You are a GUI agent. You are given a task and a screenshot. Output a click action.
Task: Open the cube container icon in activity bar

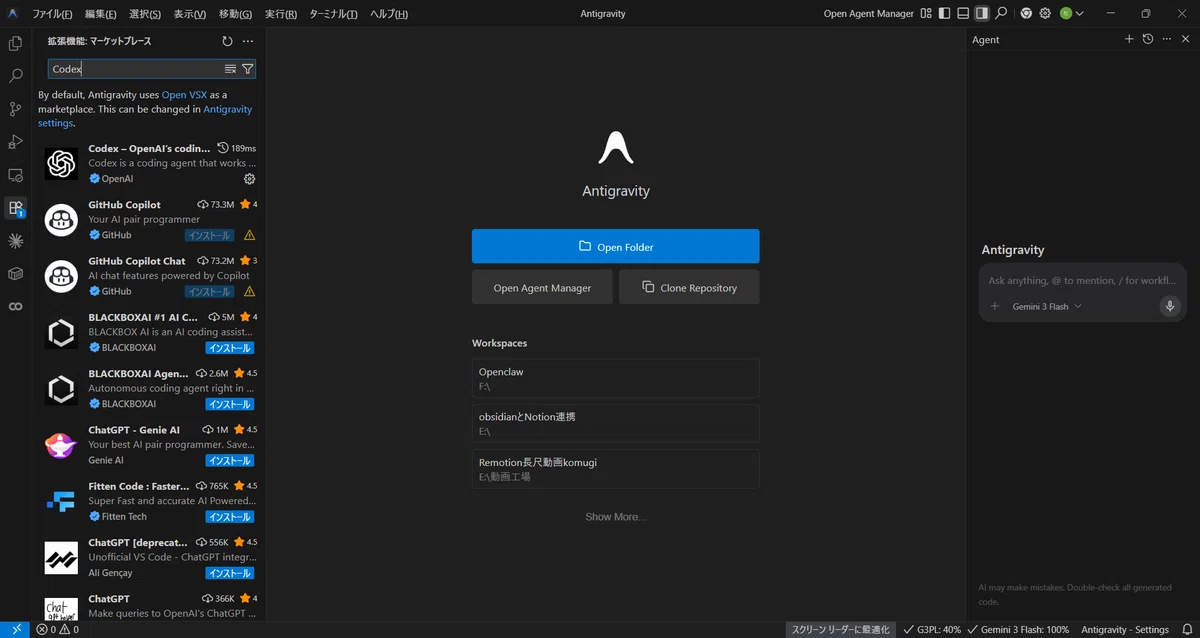click(15, 273)
